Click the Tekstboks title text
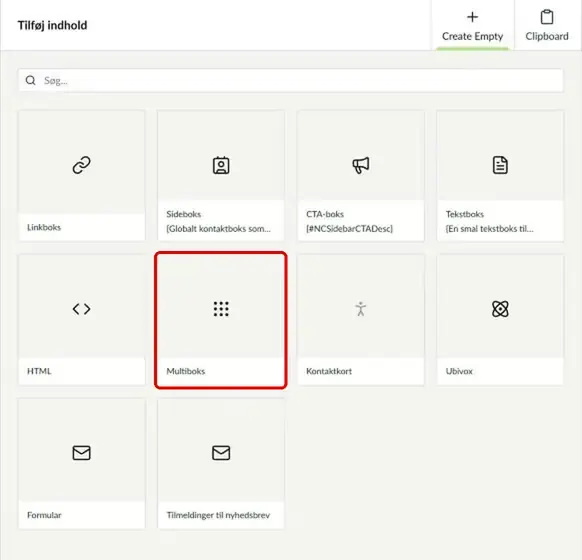The width and height of the screenshot is (582, 560). pyautogui.click(x=465, y=214)
